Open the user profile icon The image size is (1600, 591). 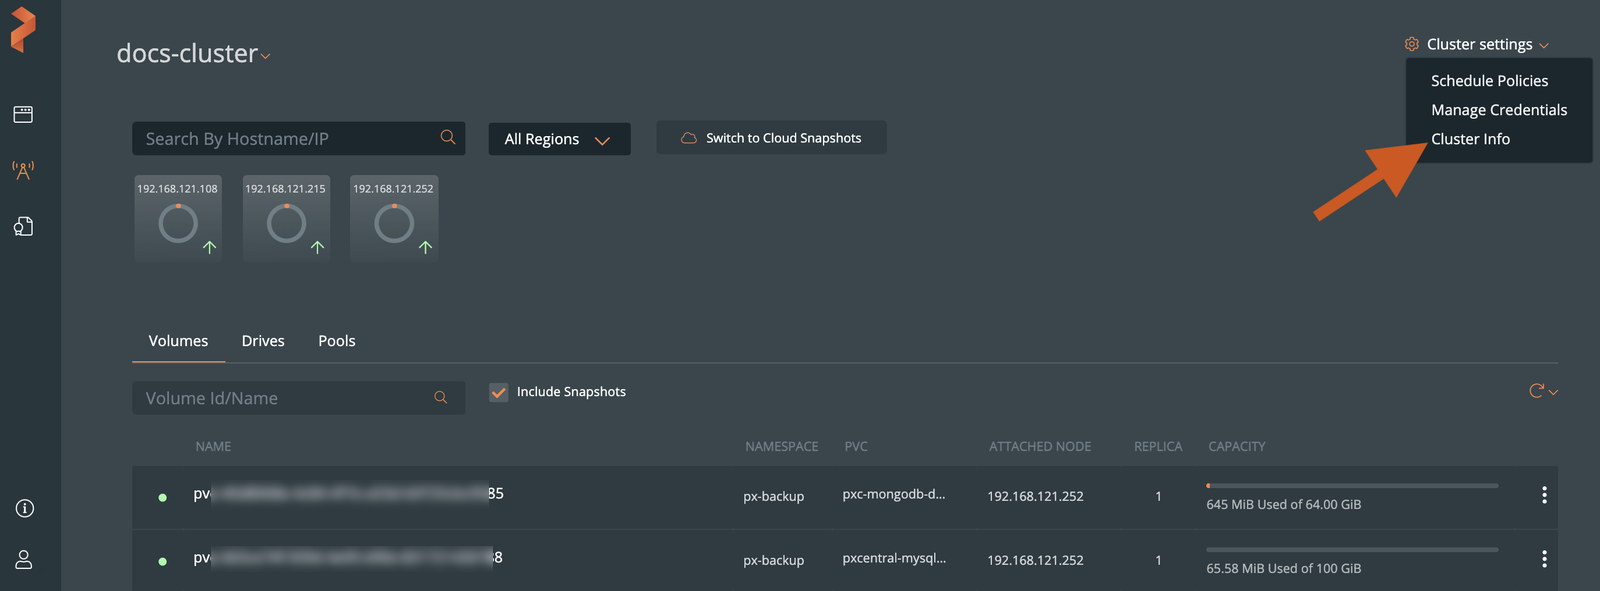(24, 560)
